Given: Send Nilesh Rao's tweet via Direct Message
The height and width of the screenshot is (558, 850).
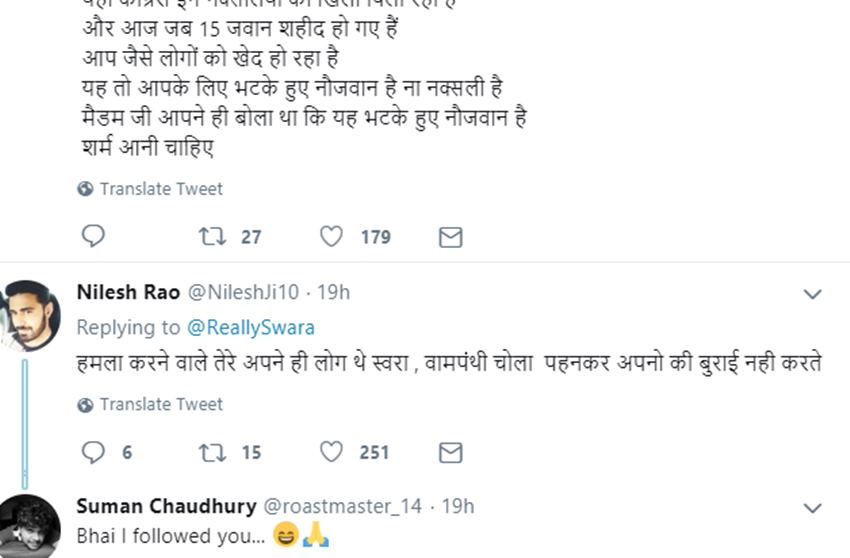Looking at the screenshot, I should tap(451, 453).
